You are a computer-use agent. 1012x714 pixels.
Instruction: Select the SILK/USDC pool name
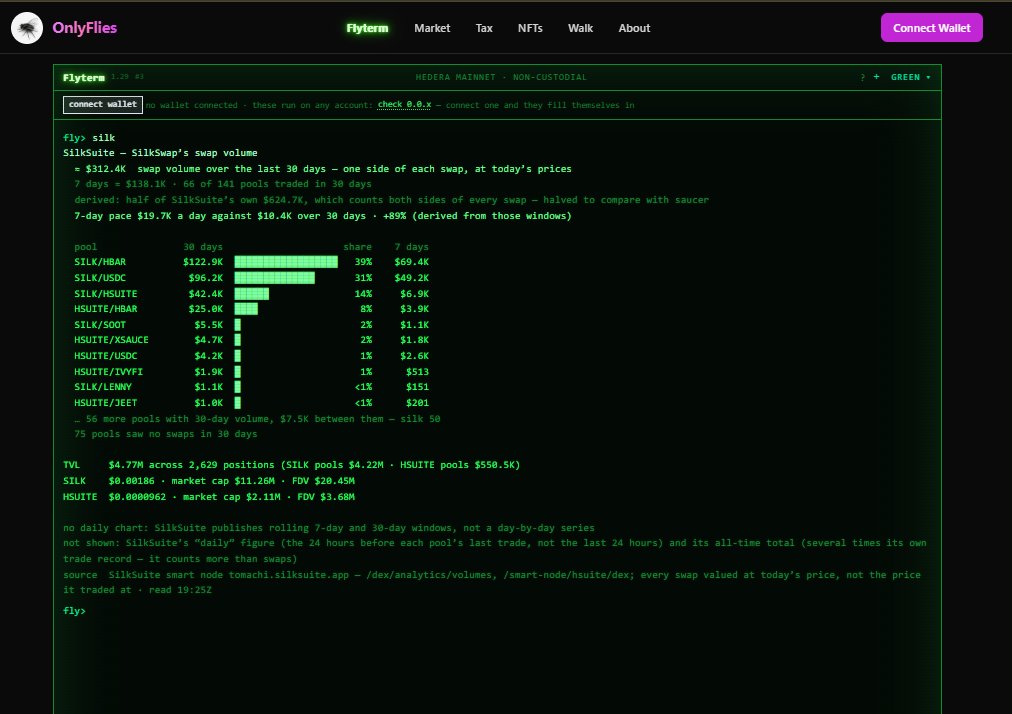(100, 278)
